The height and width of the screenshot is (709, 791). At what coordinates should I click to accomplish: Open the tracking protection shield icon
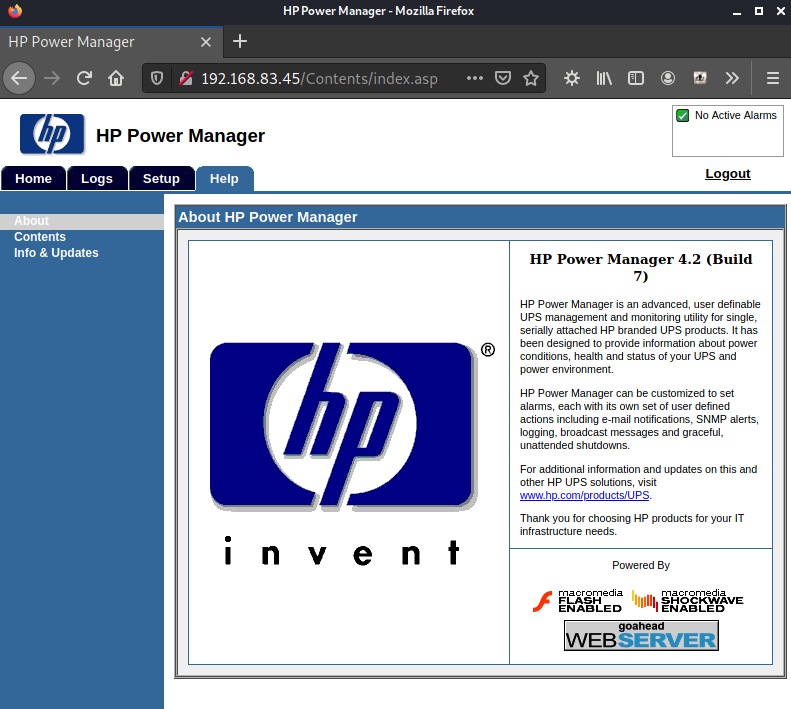point(157,78)
